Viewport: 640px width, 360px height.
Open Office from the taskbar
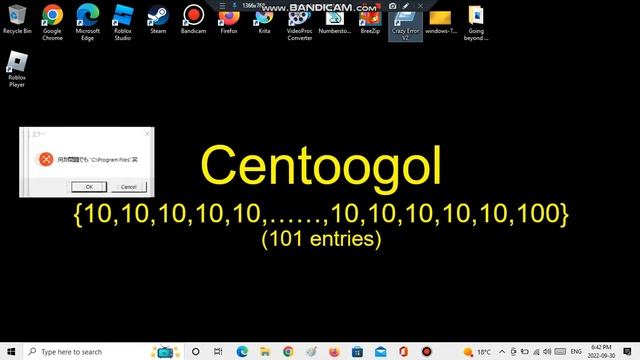click(x=403, y=351)
